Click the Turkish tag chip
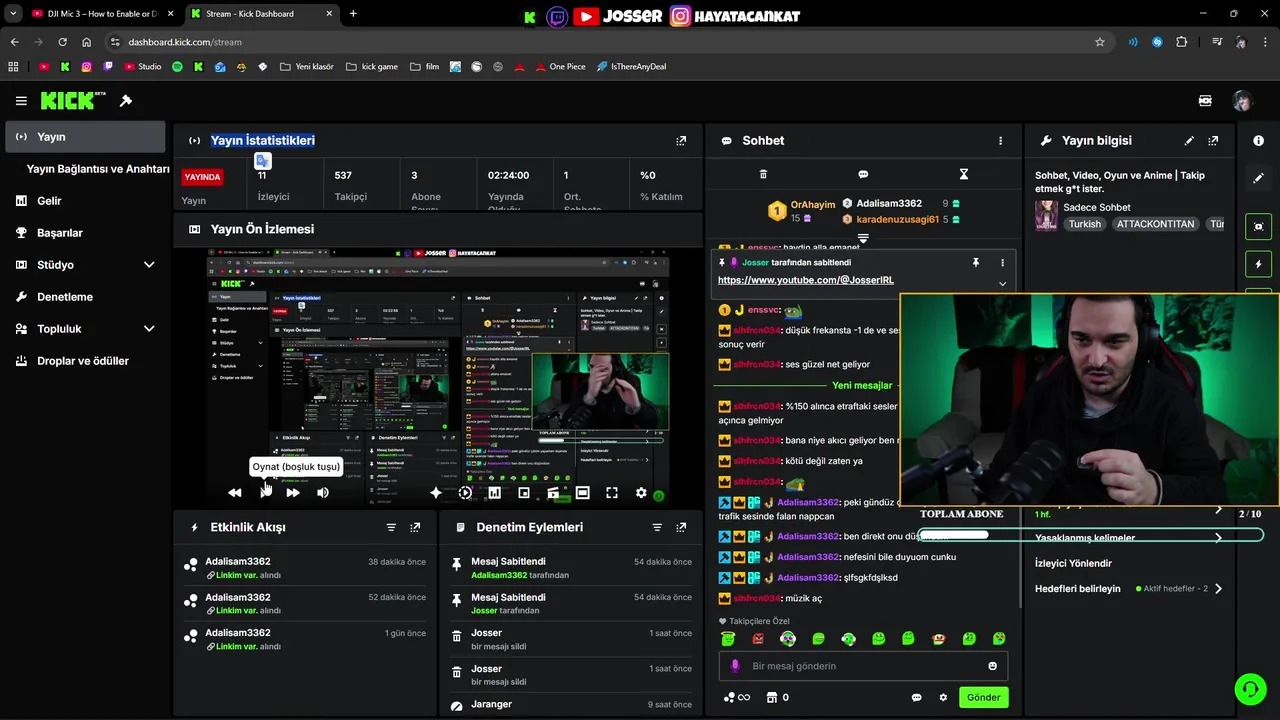 [x=1085, y=224]
